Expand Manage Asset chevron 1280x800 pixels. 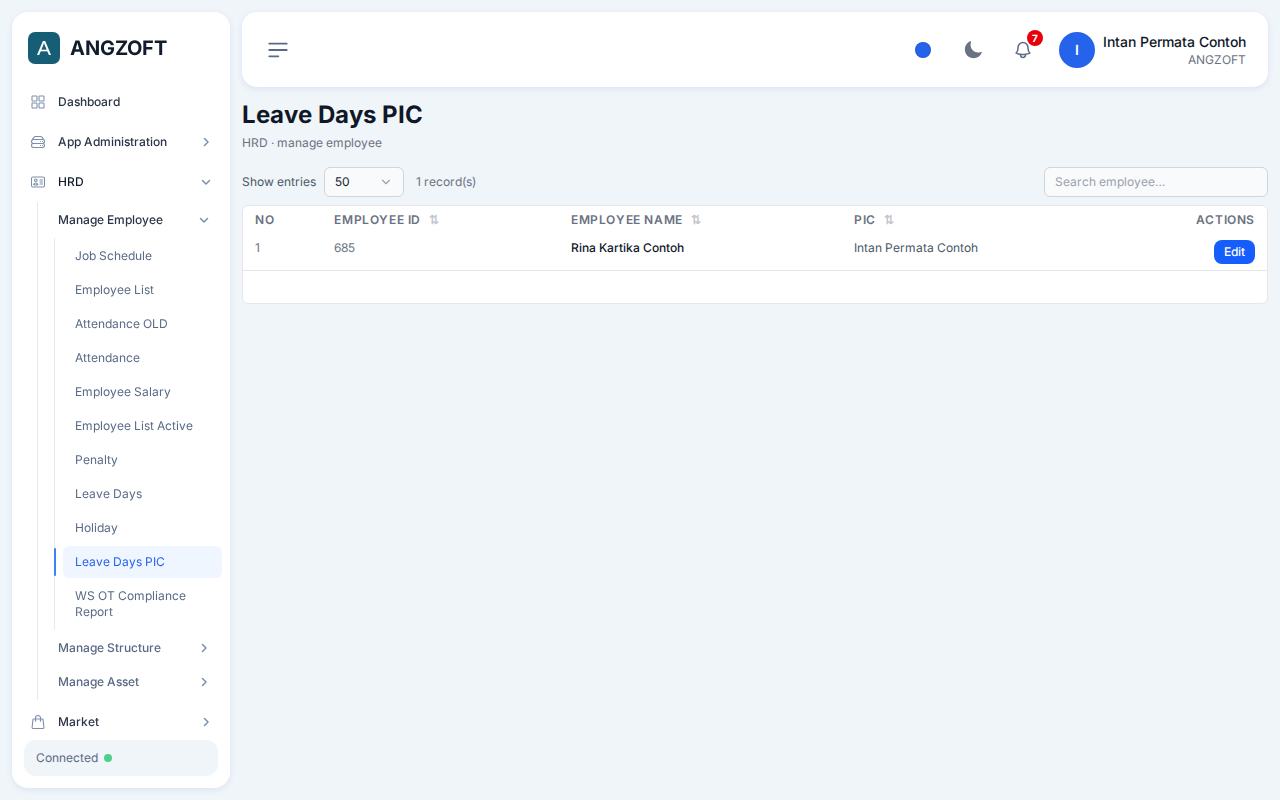(204, 682)
